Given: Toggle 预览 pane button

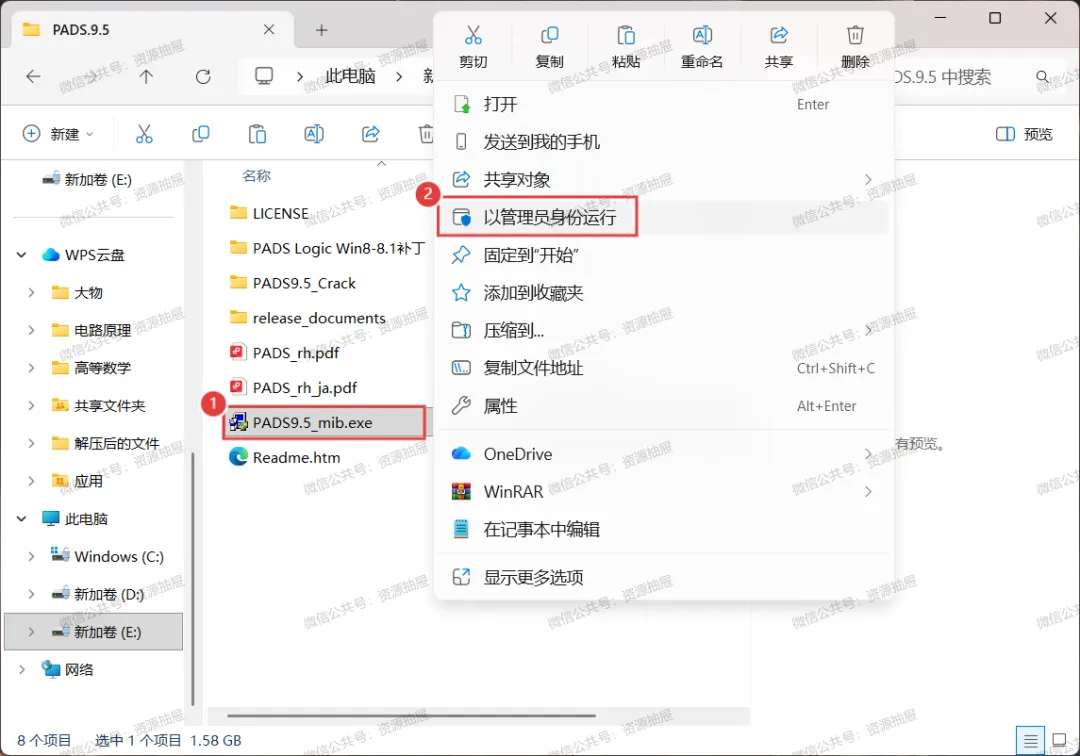Looking at the screenshot, I should click(1024, 134).
